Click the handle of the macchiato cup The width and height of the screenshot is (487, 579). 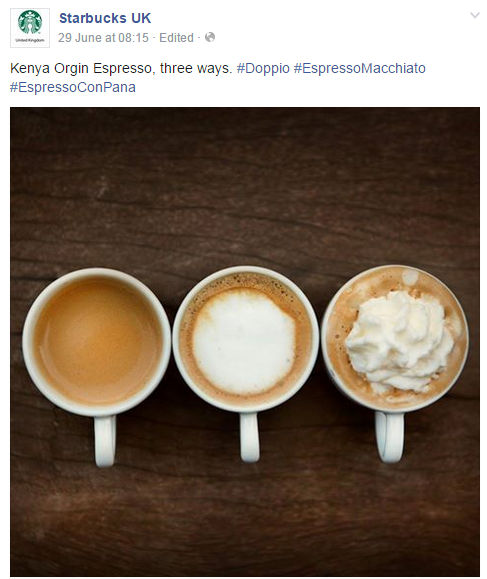(249, 437)
